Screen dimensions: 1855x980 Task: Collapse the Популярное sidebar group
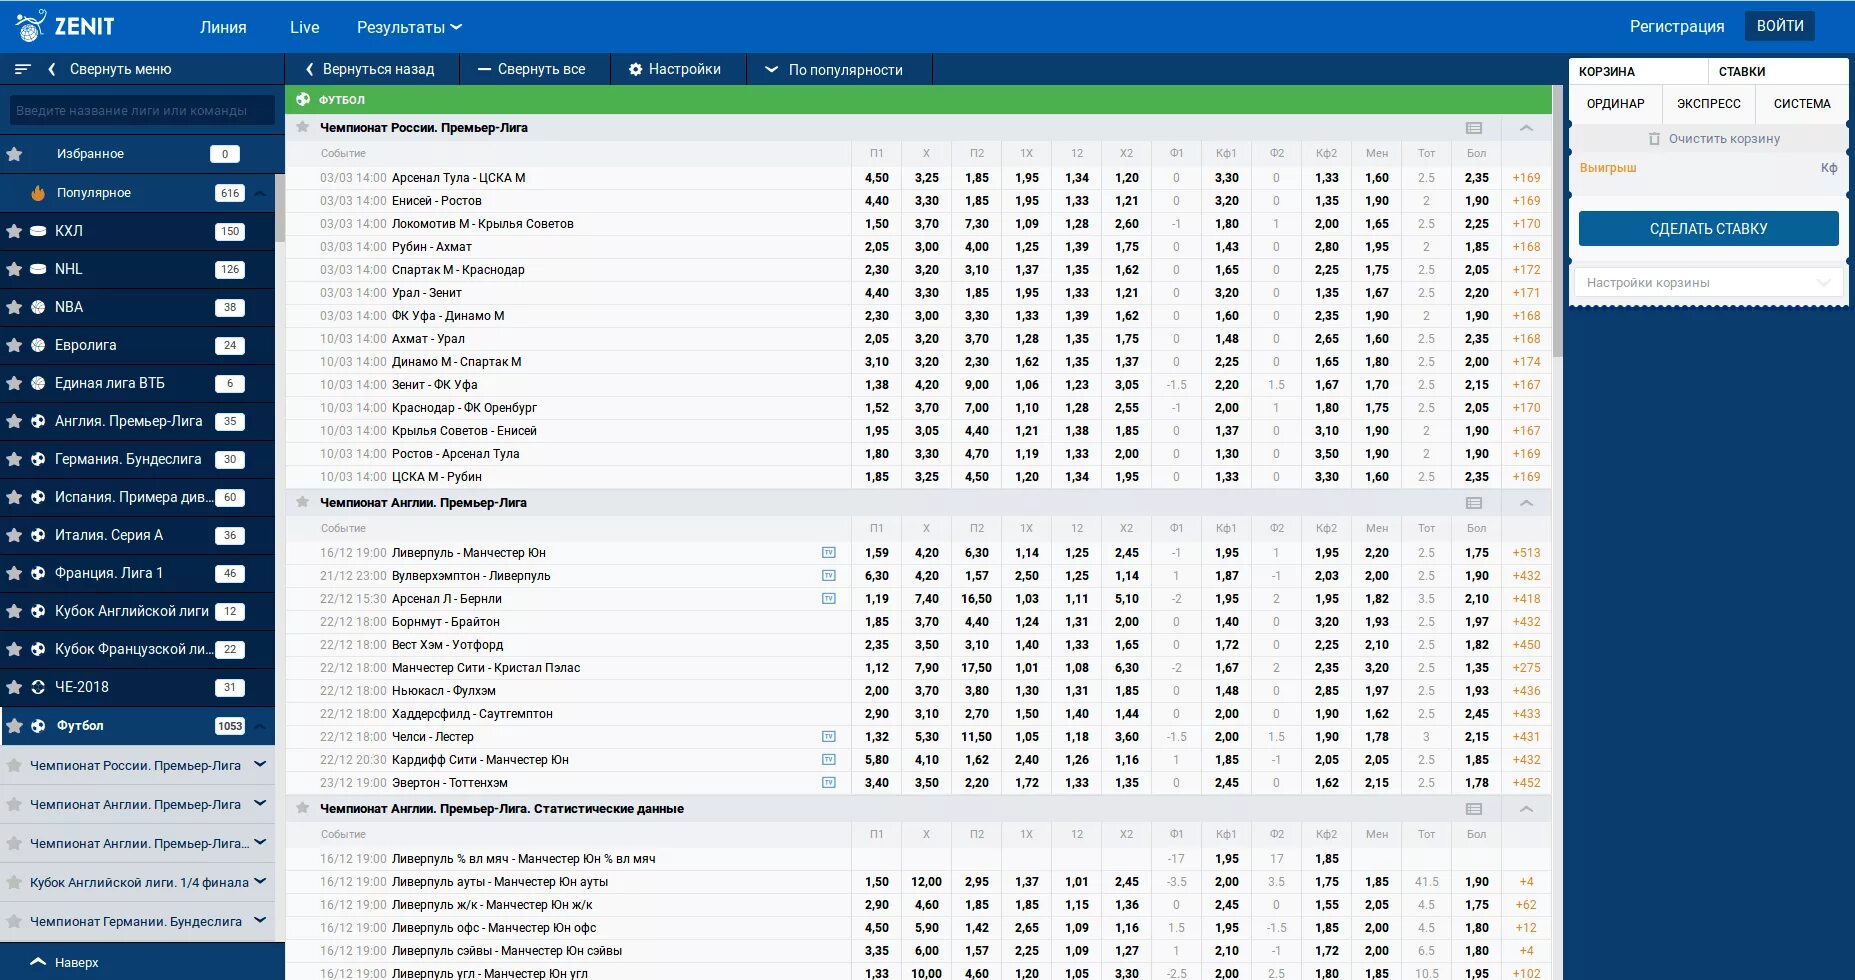[260, 193]
